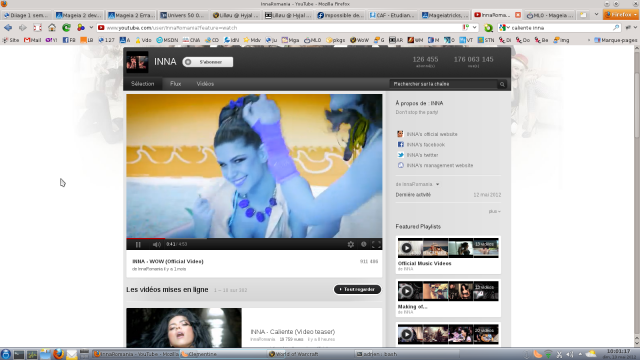The height and width of the screenshot is (360, 640).
Task: Switch to World of Warcraft taskbar entry
Action: [x=310, y=354]
